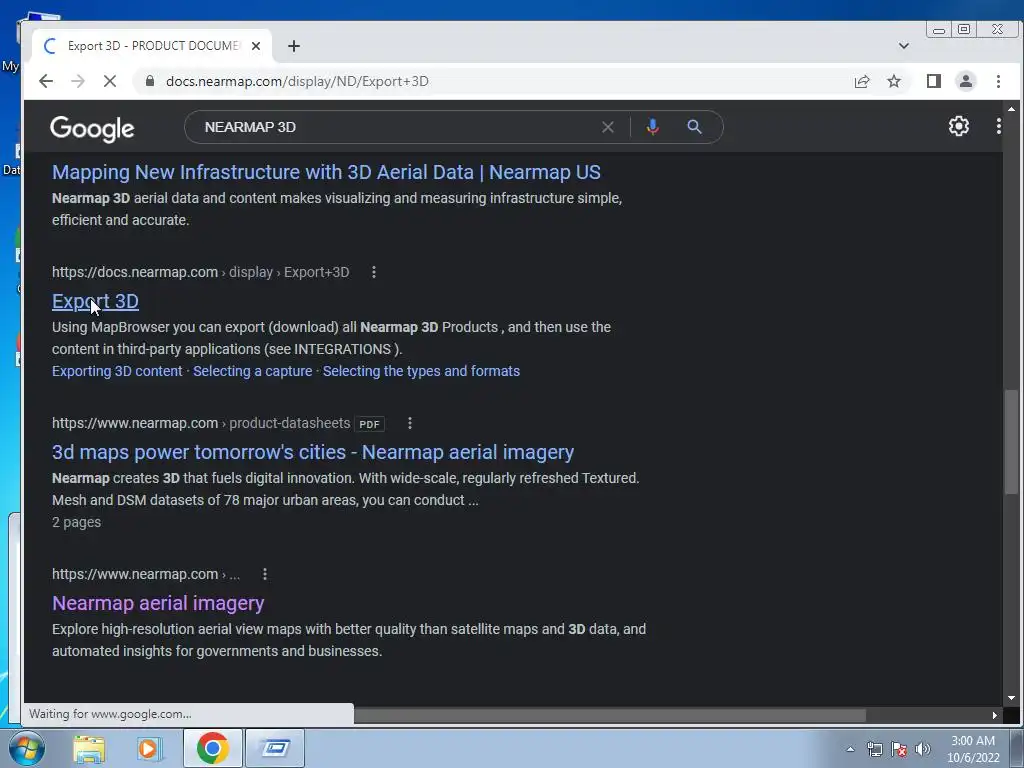
Task: Open Exporting 3D content sublink
Action: point(117,371)
